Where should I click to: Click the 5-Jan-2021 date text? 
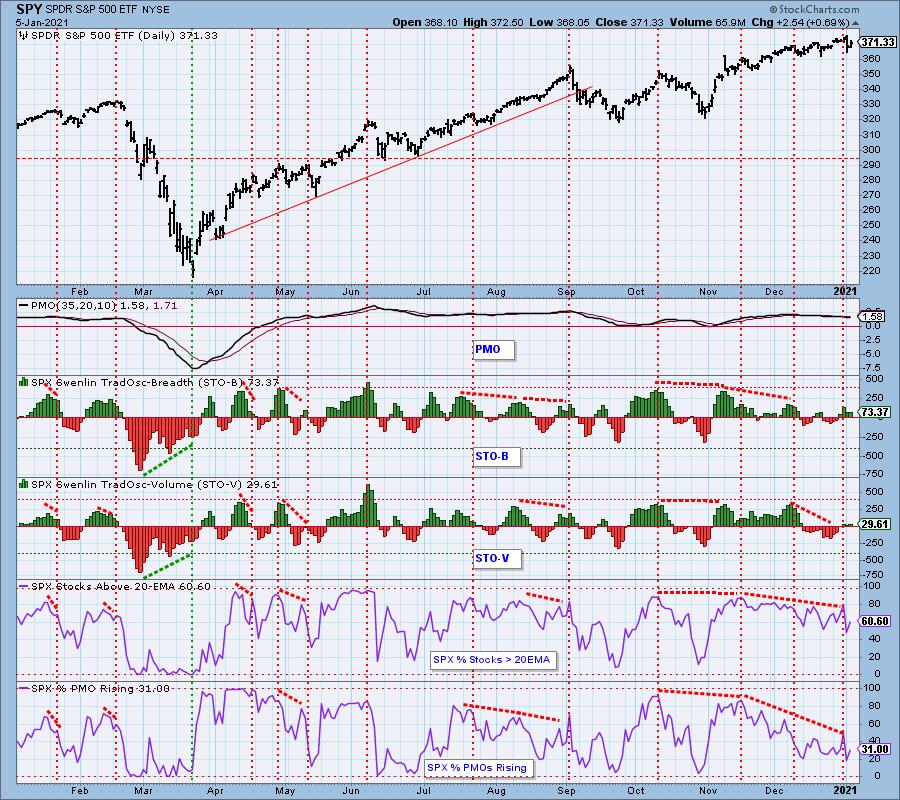[x=42, y=23]
